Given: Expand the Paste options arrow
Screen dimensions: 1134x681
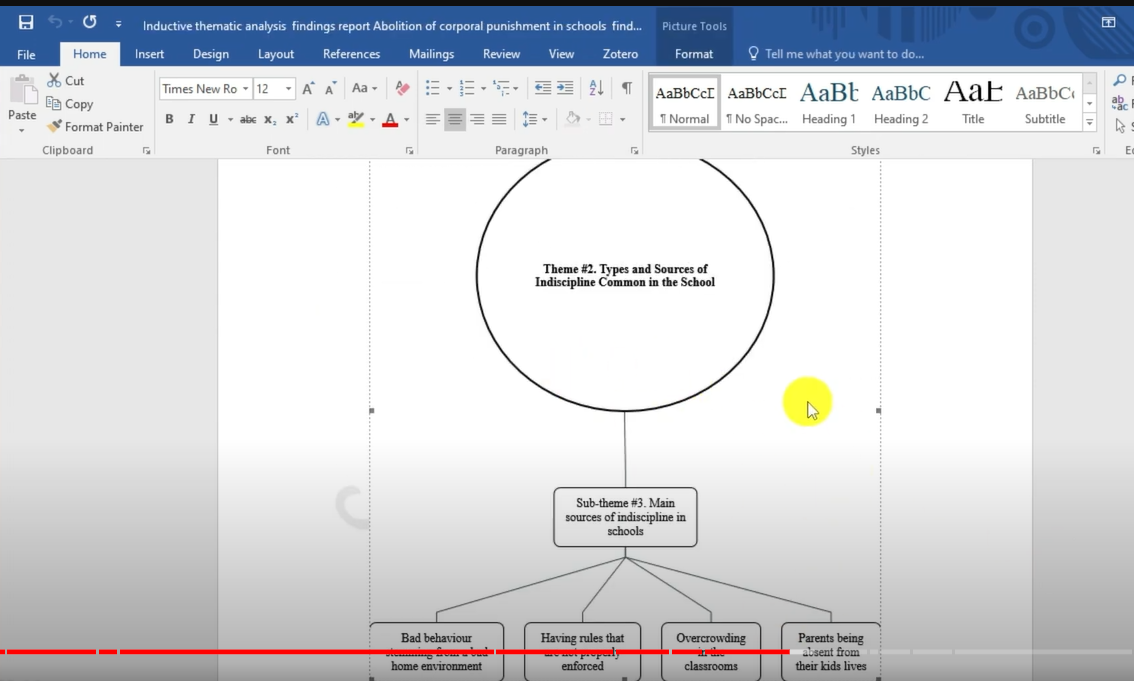Looking at the screenshot, I should click(x=22, y=131).
